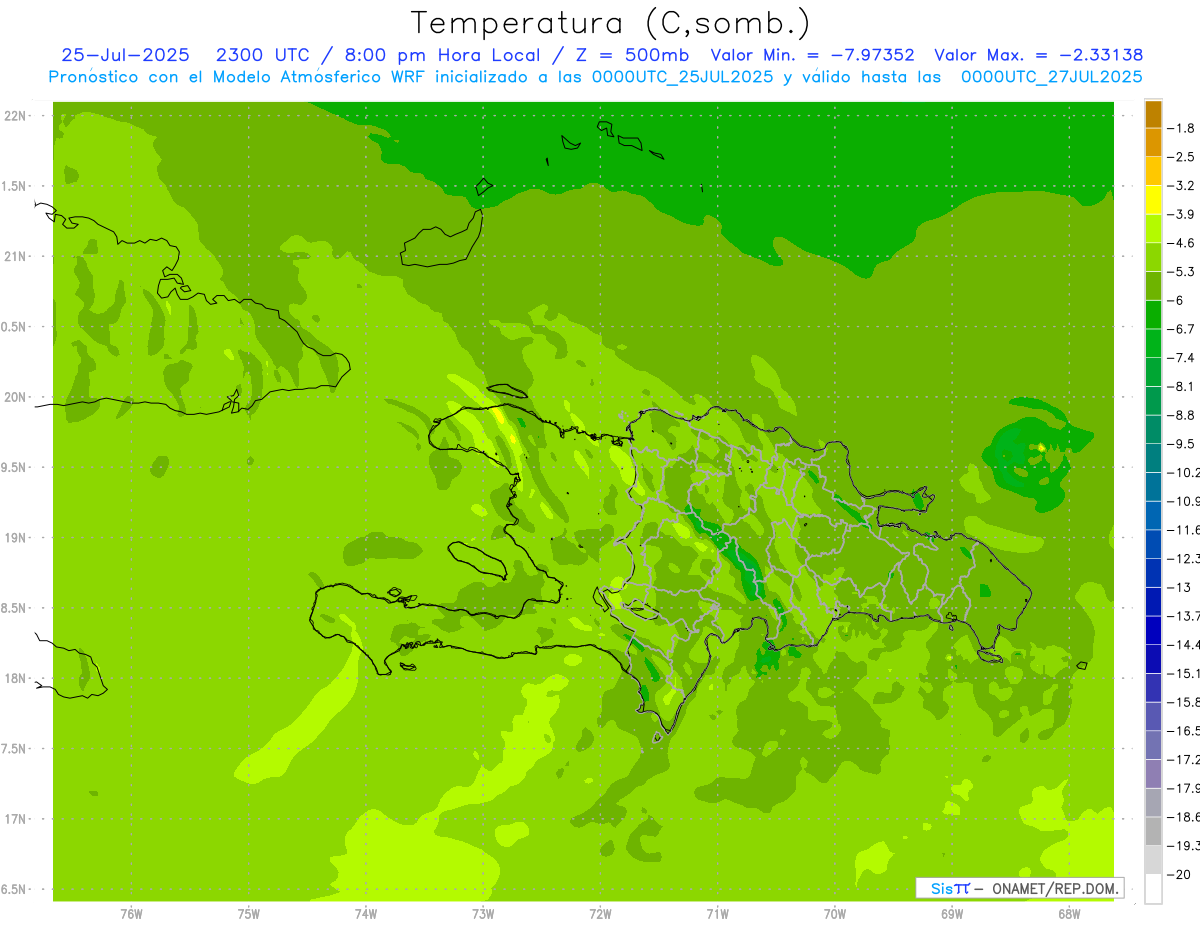Image resolution: width=1200 pixels, height=927 pixels.
Task: Click valid-until time '0000UTC_27JUL2025'
Action: 1051,77
